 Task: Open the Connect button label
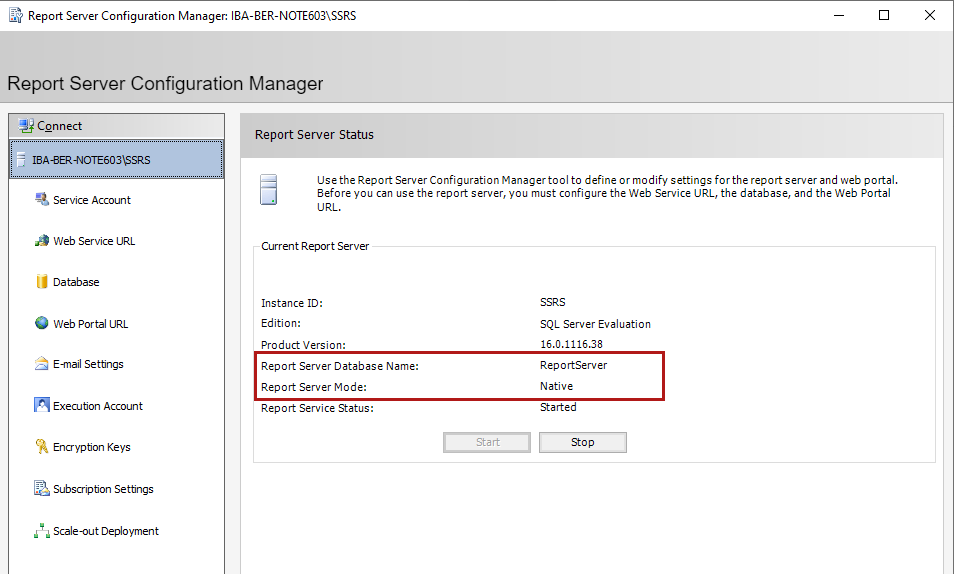click(x=60, y=126)
